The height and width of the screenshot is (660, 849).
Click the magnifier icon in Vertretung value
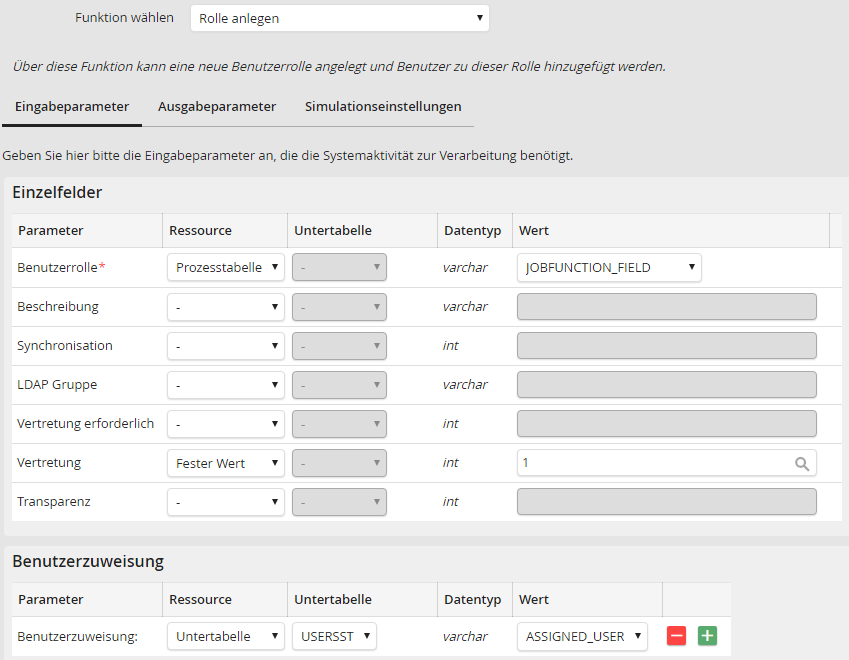(x=801, y=463)
